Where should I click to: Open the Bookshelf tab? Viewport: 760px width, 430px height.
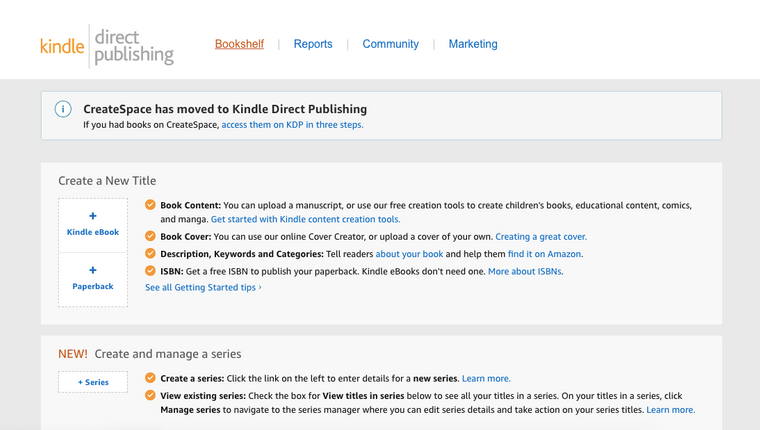(239, 44)
